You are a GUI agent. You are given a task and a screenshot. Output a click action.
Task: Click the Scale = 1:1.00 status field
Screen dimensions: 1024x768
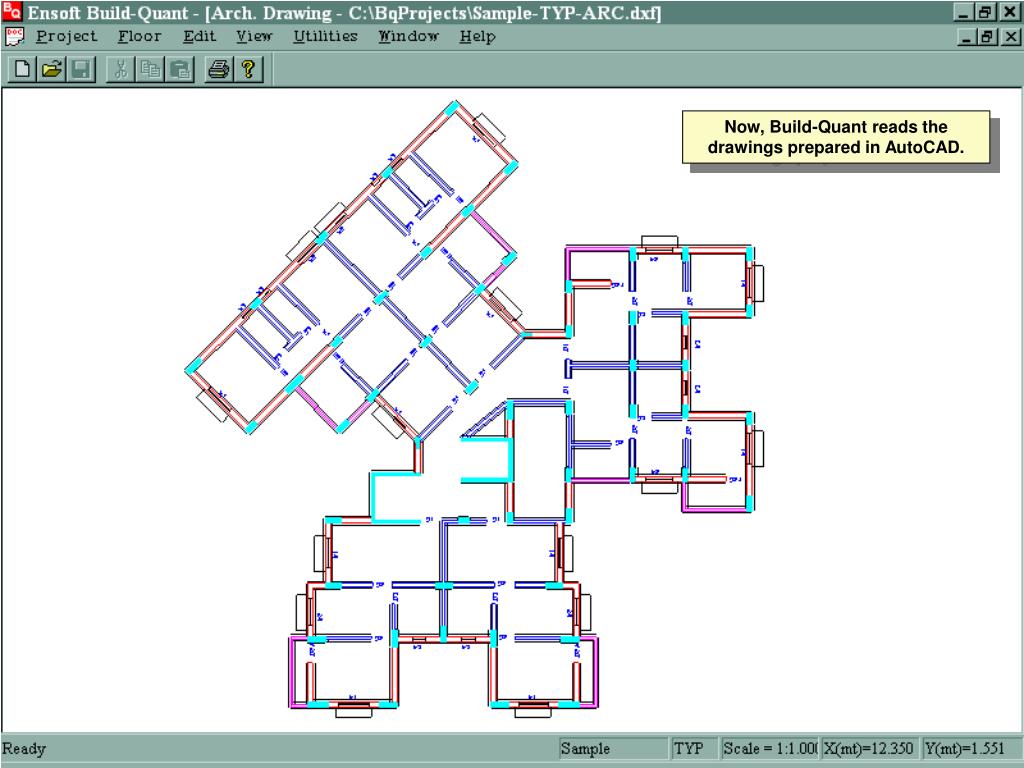tap(769, 748)
